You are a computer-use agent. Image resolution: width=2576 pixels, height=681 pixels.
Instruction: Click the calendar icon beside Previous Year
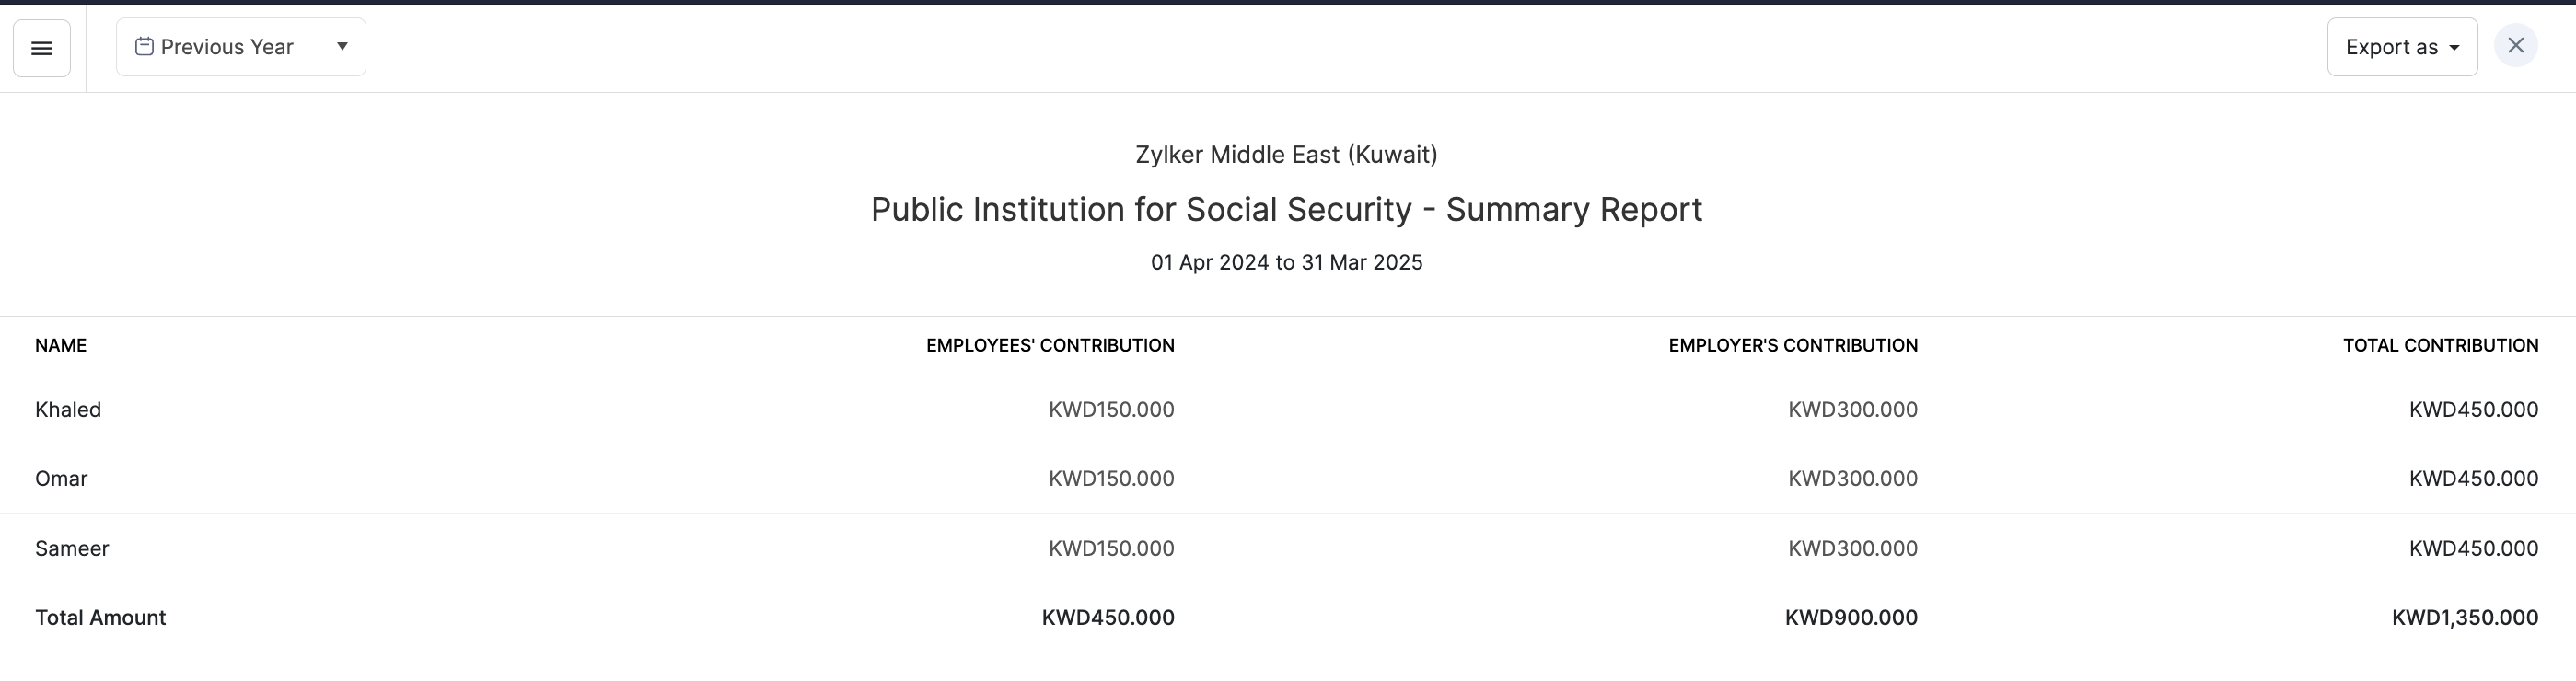click(x=144, y=47)
